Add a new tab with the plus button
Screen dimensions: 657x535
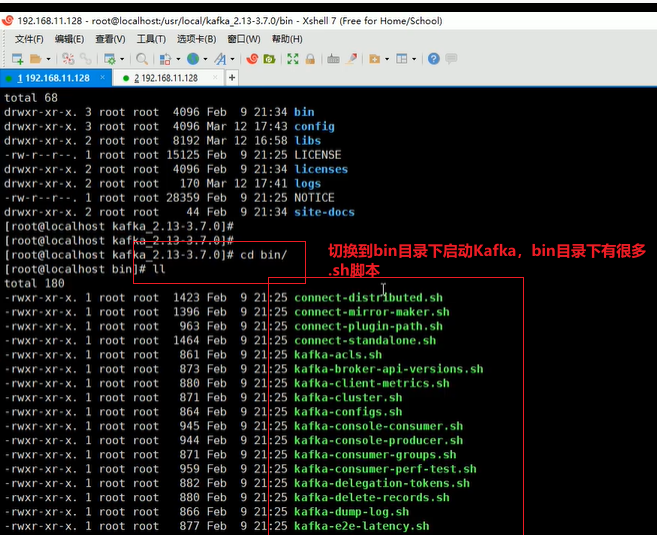[232, 78]
